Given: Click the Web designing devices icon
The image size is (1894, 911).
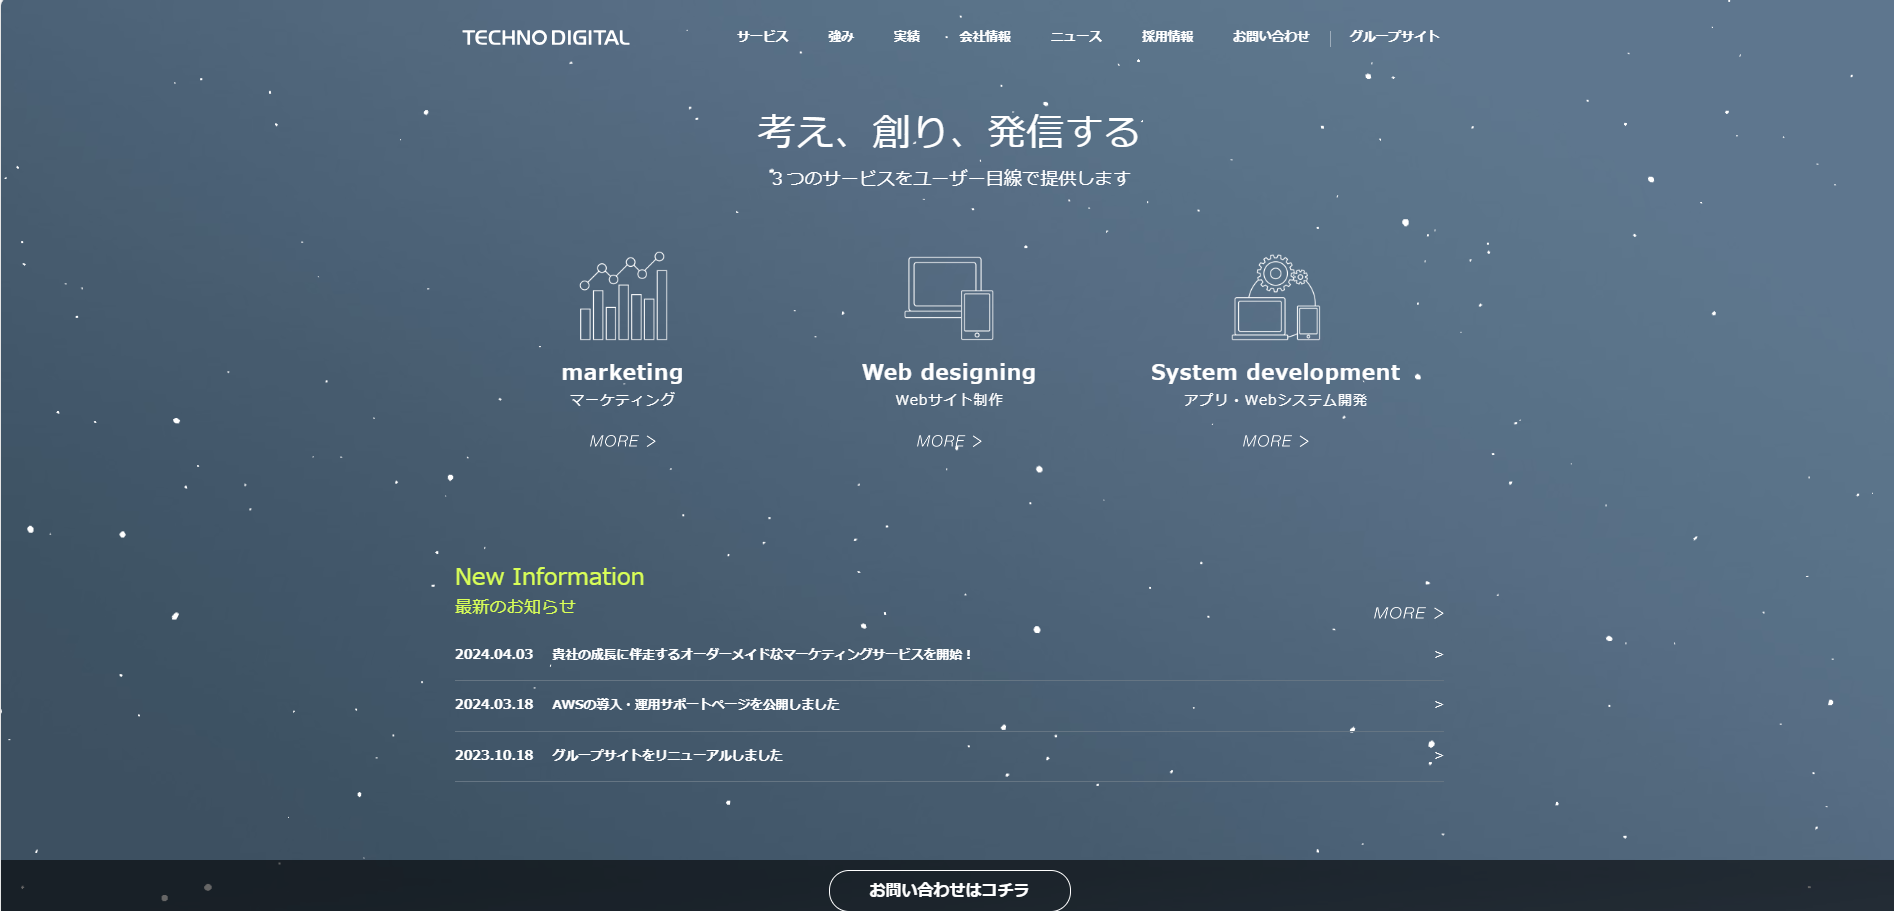Looking at the screenshot, I should [x=948, y=298].
